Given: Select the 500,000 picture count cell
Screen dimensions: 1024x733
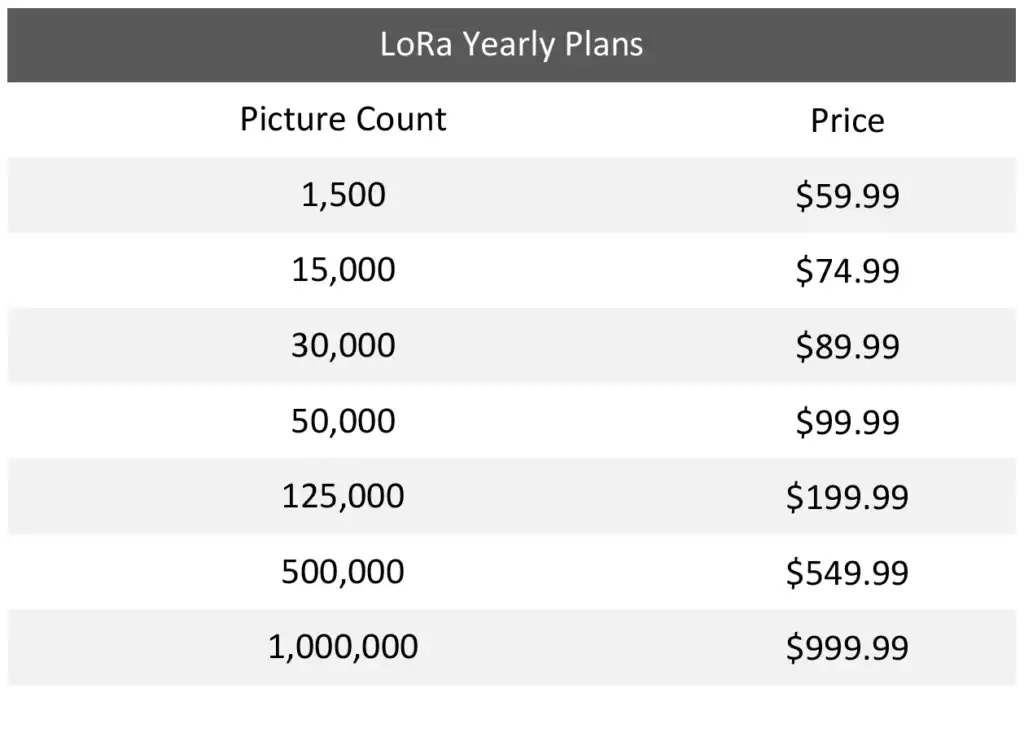Looking at the screenshot, I should [343, 572].
